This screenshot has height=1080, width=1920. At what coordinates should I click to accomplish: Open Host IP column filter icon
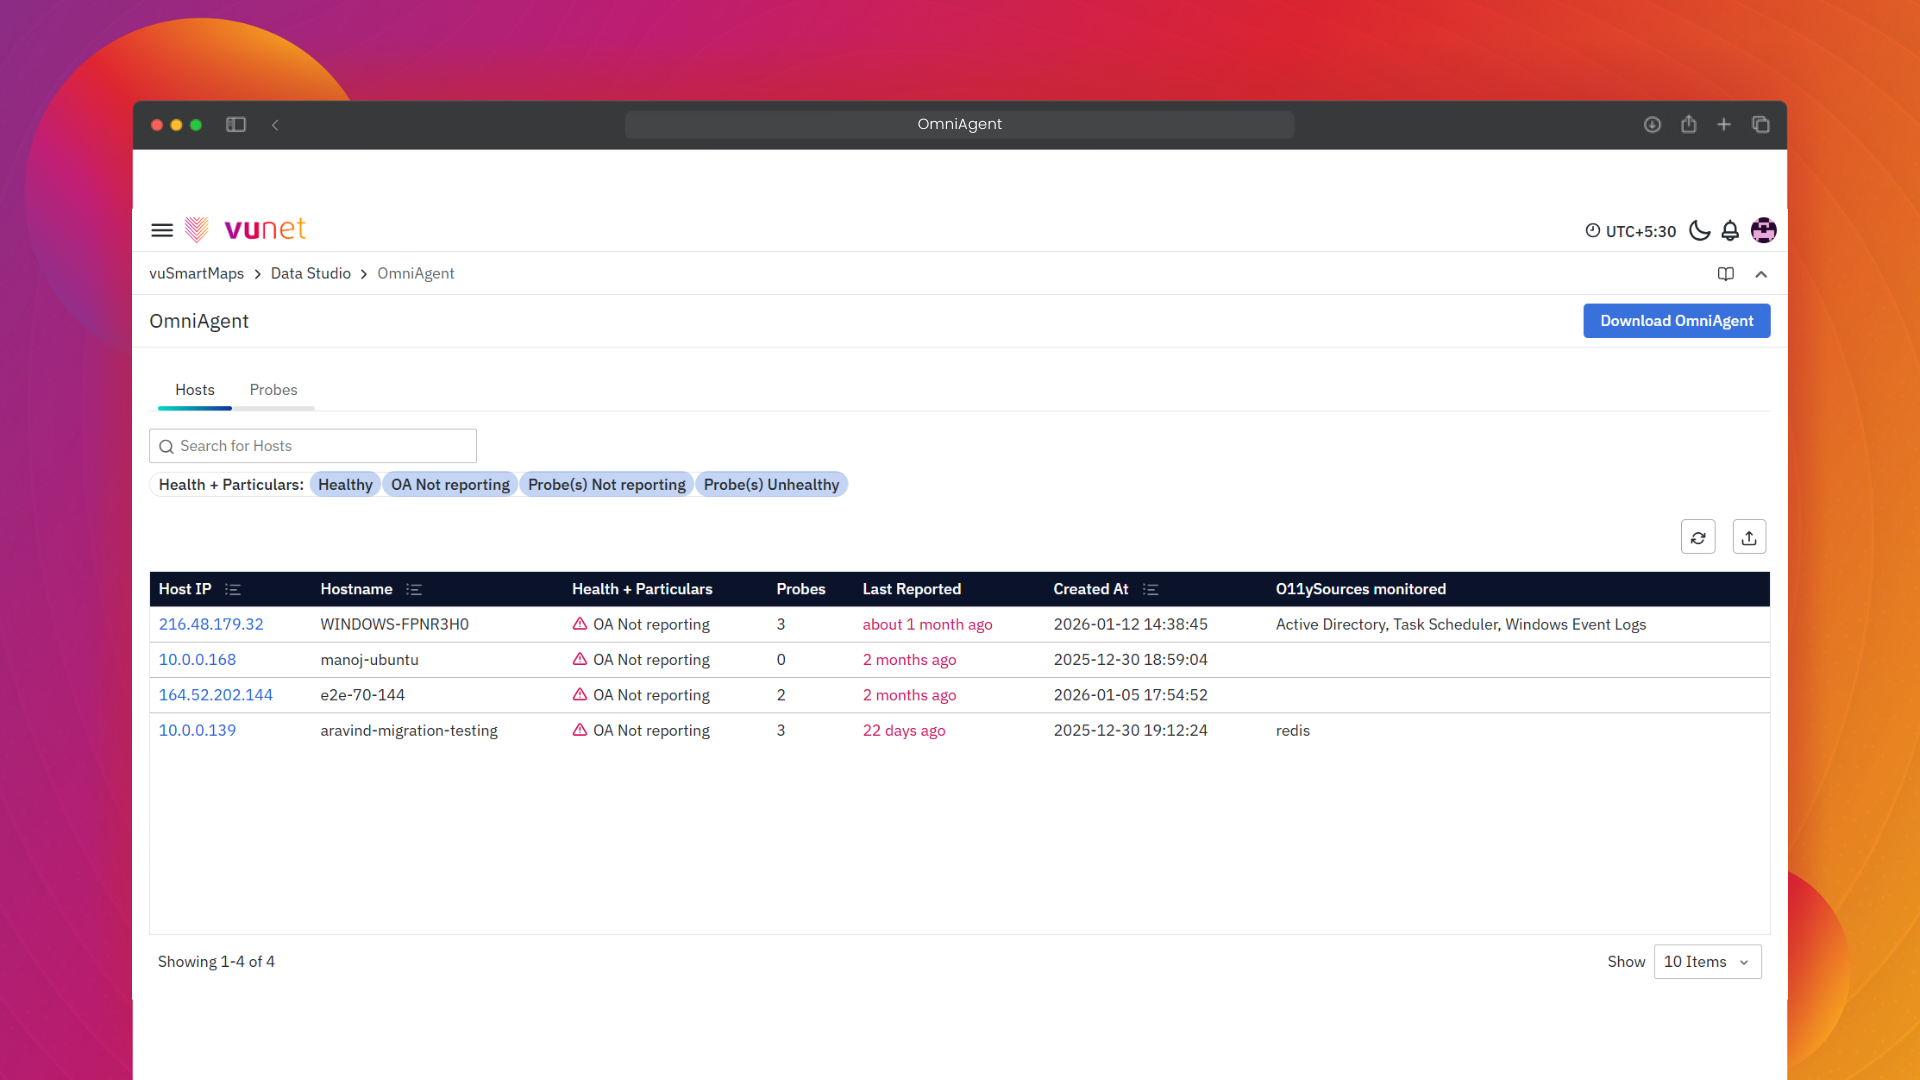233,590
